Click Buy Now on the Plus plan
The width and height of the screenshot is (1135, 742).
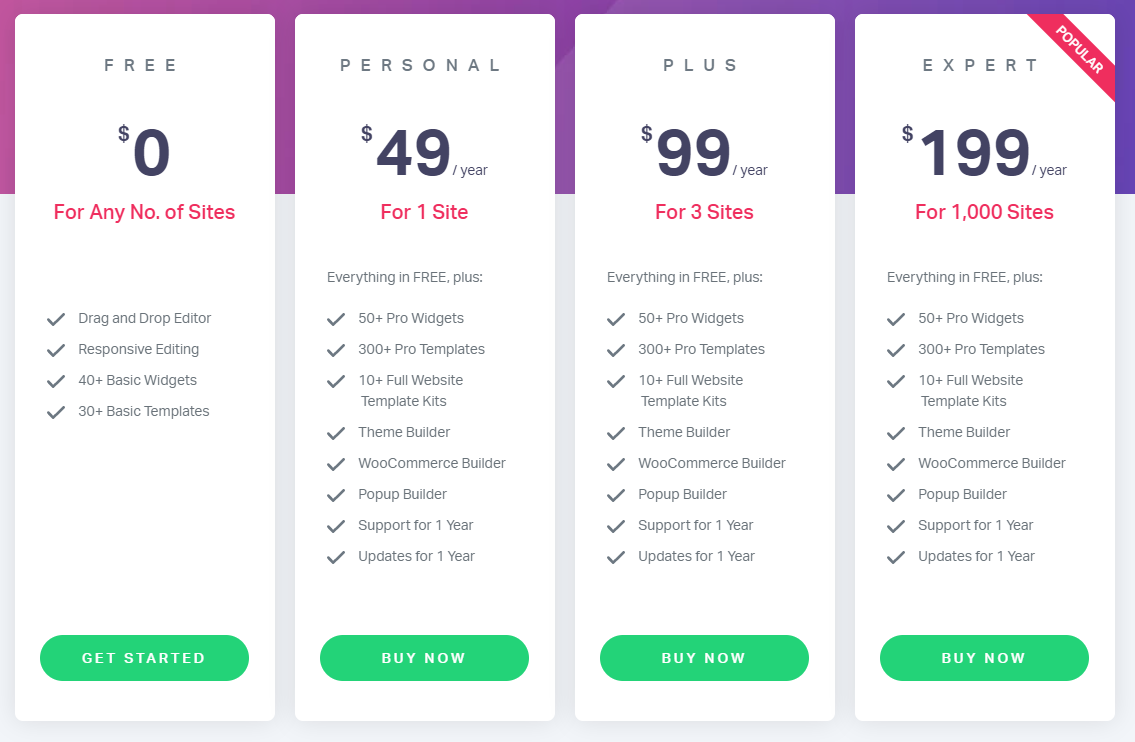(x=704, y=658)
